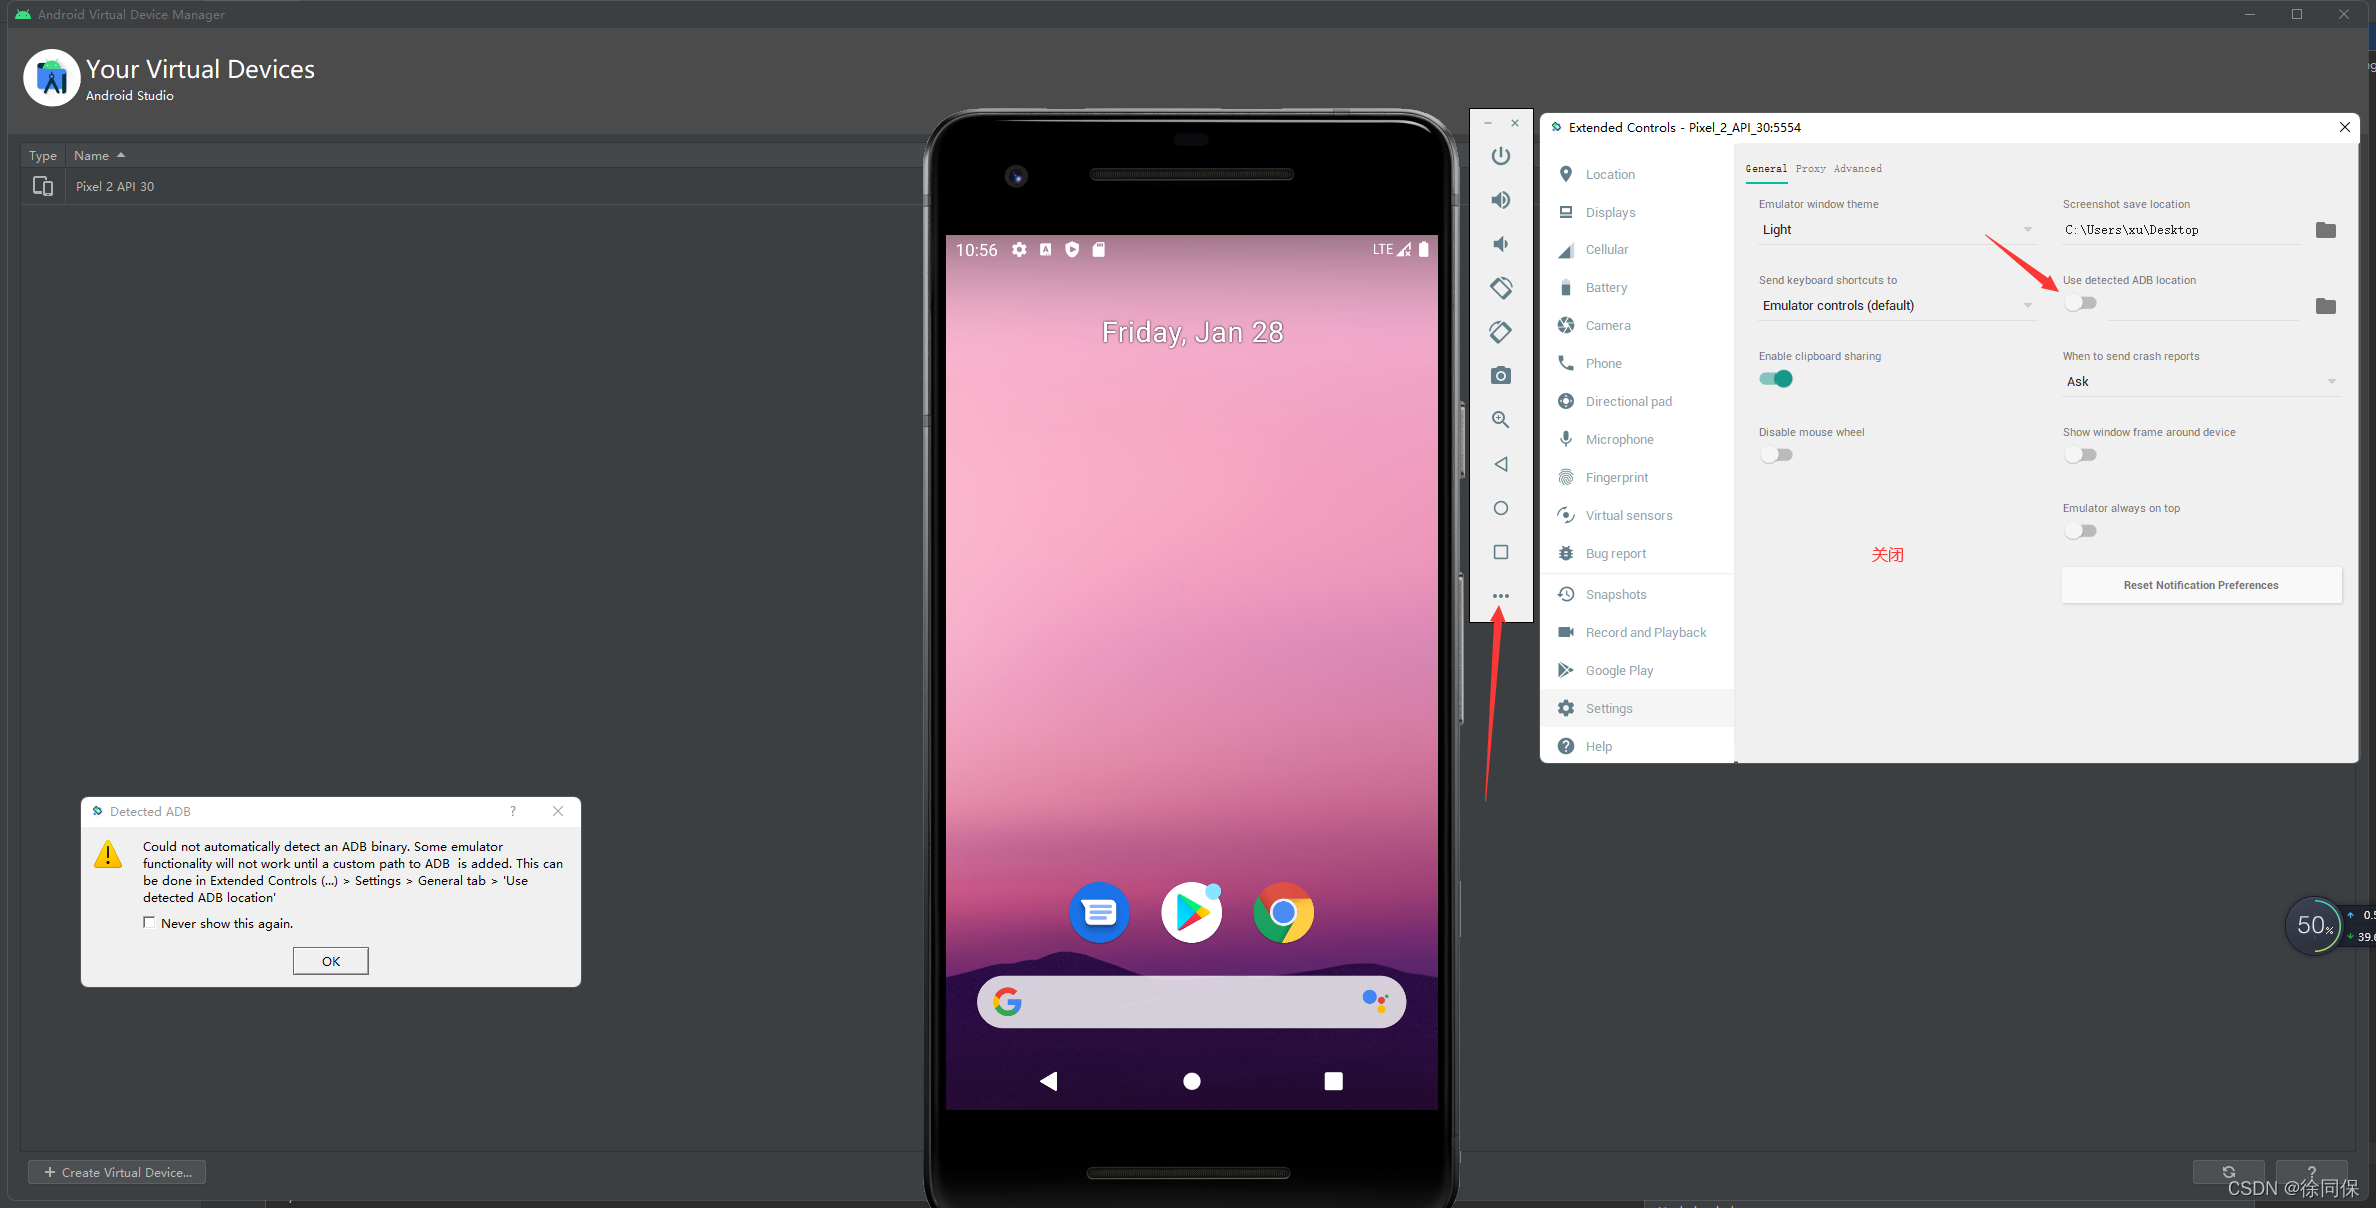Expand When to send crash reports dropdown

click(2338, 381)
